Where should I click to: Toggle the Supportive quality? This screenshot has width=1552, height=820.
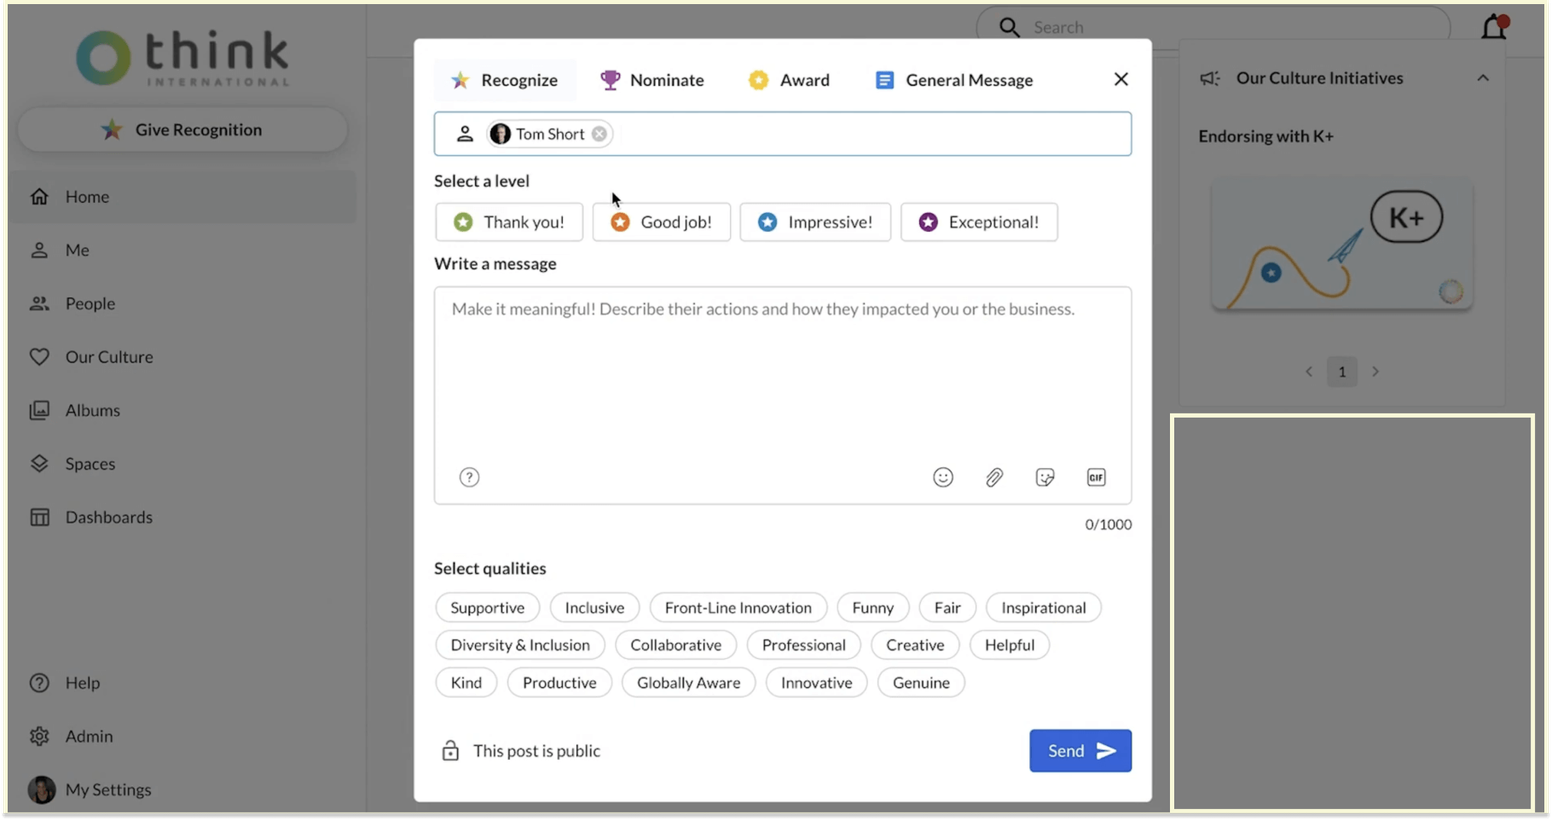point(487,608)
